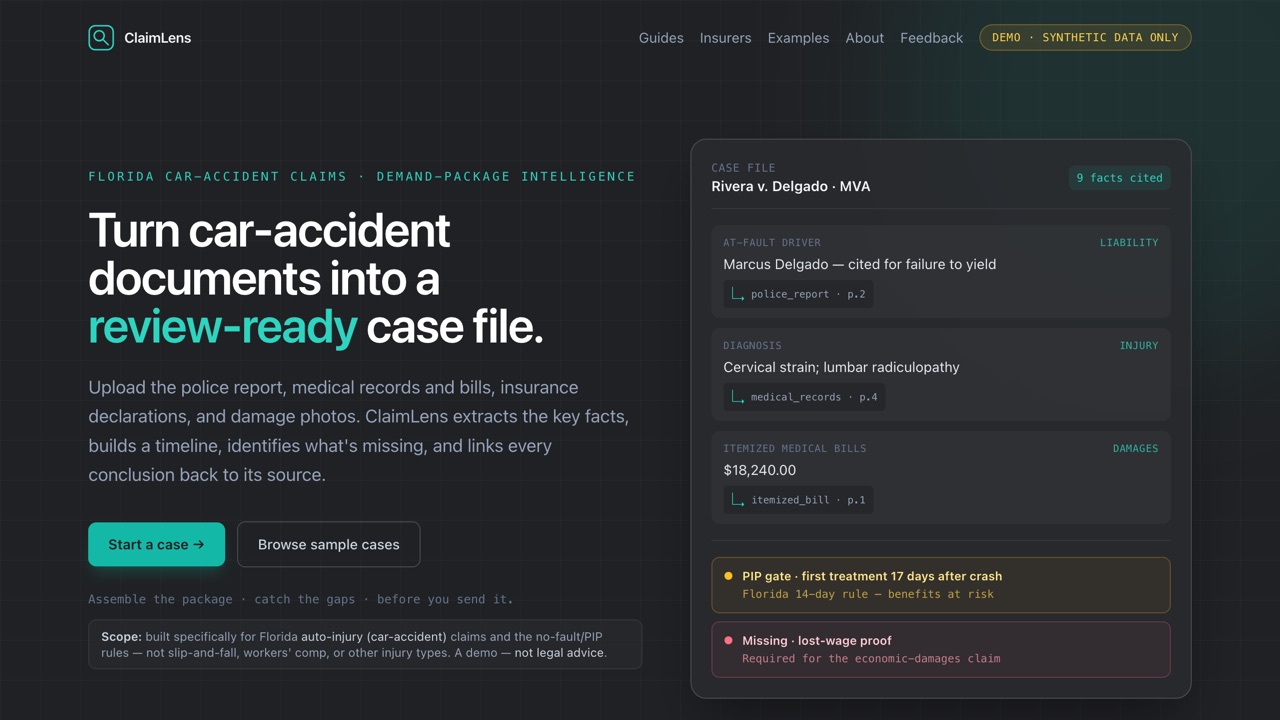The height and width of the screenshot is (720, 1280).
Task: Open the Feedback nav link
Action: tap(931, 38)
